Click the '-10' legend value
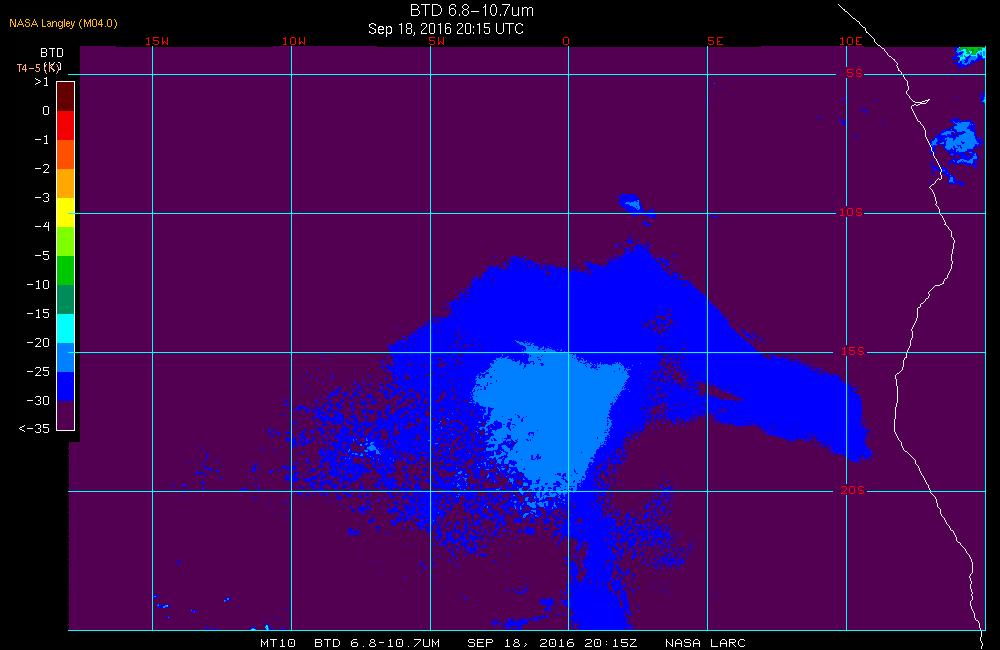 [x=38, y=284]
